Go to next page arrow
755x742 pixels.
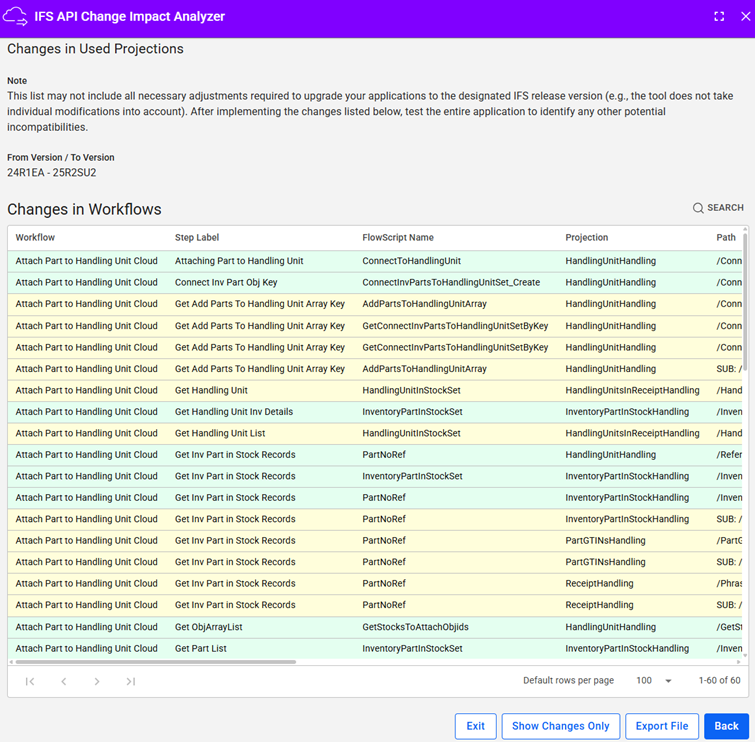[97, 681]
